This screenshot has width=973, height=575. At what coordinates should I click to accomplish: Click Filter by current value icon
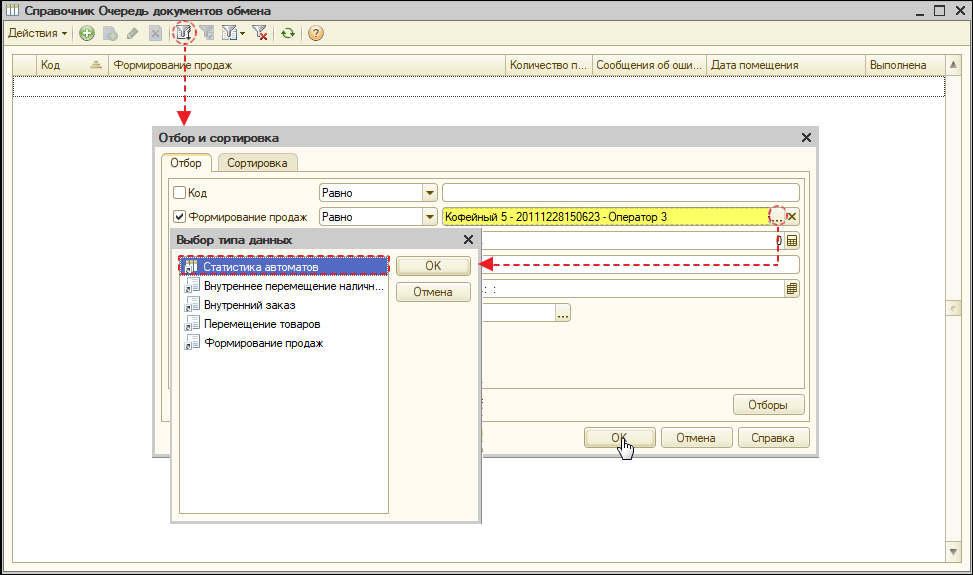pyautogui.click(x=207, y=33)
